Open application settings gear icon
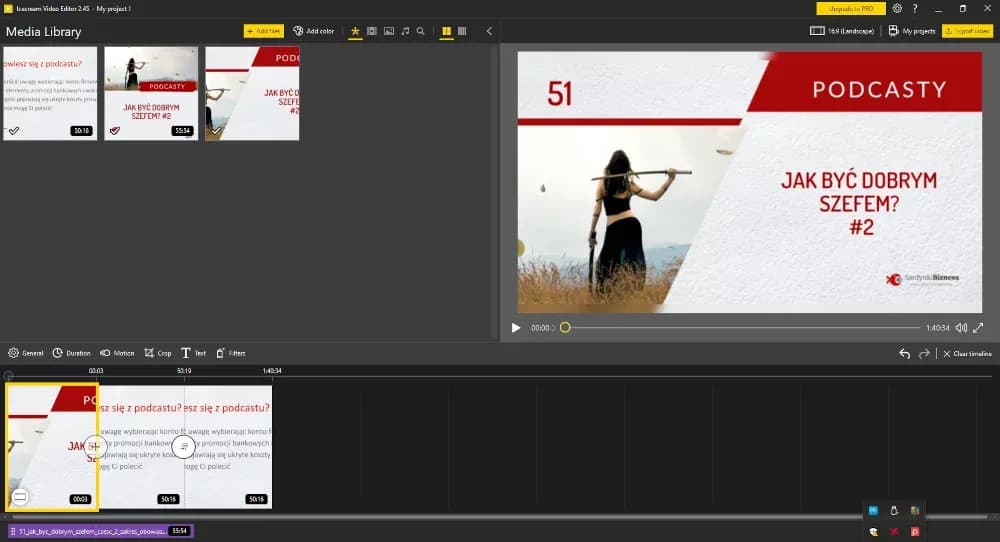Screen dimensions: 1000x542 coord(897,8)
